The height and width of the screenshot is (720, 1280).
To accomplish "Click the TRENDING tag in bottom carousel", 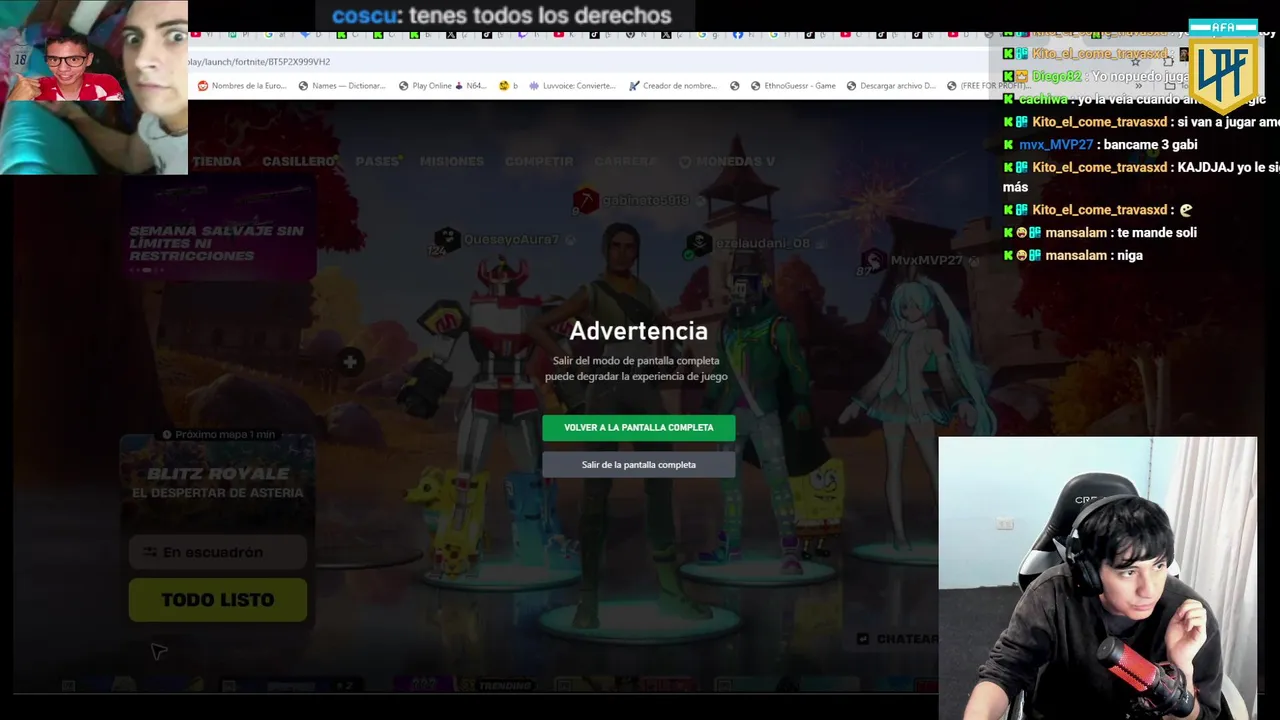I will (503, 686).
